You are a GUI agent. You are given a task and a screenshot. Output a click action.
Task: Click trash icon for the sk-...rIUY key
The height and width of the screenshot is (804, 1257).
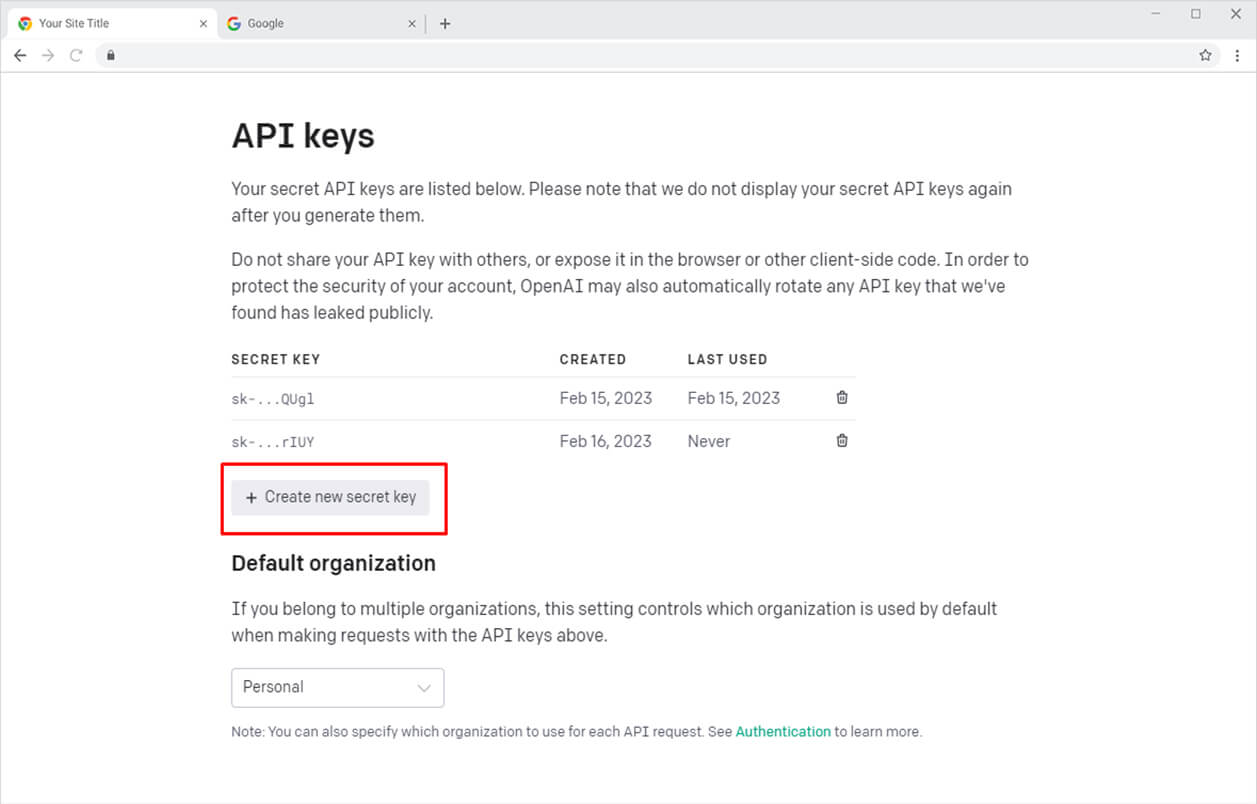point(842,441)
